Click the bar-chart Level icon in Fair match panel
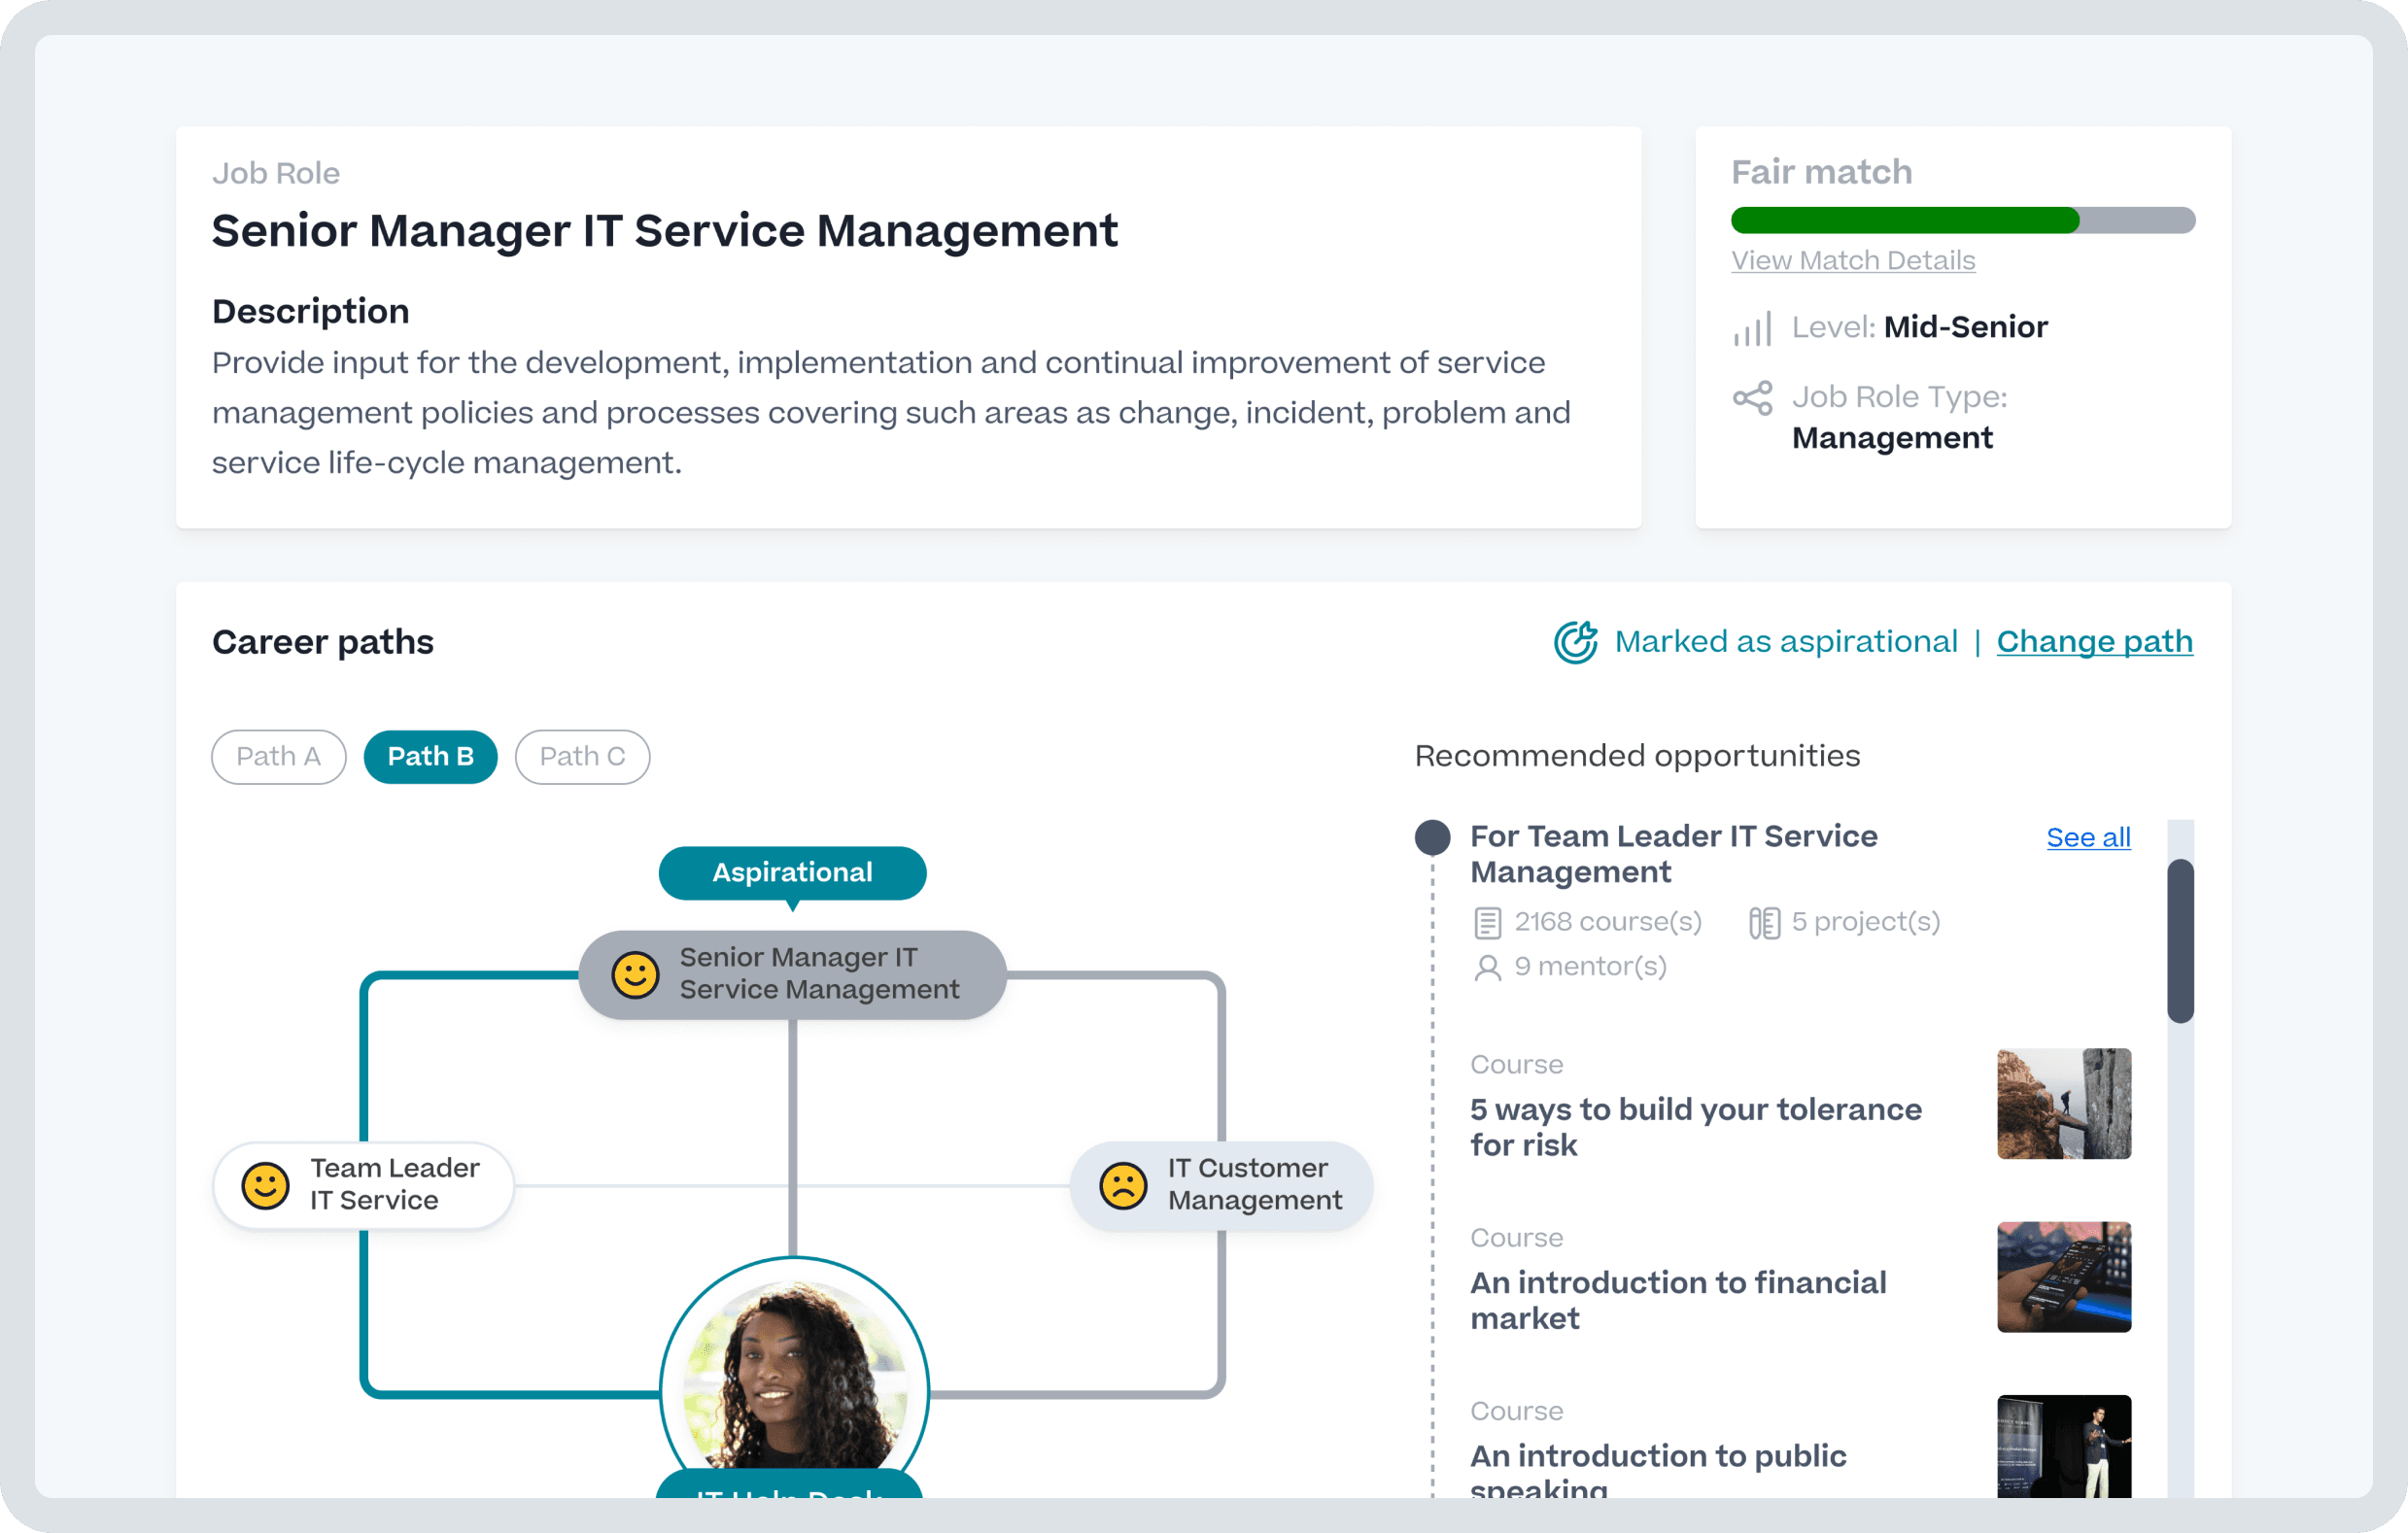Viewport: 2408px width, 1533px height. pyautogui.click(x=1752, y=327)
